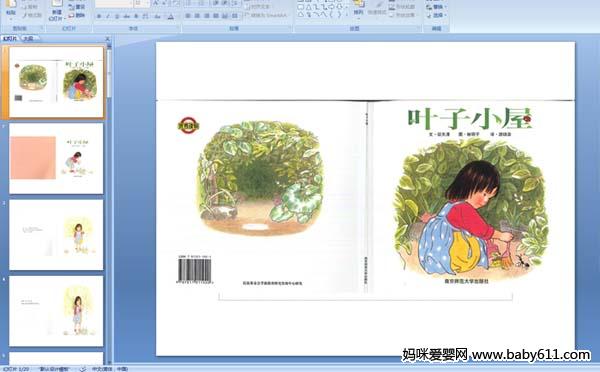Click the Delete slide icon
The image size is (600, 372).
tap(77, 15)
